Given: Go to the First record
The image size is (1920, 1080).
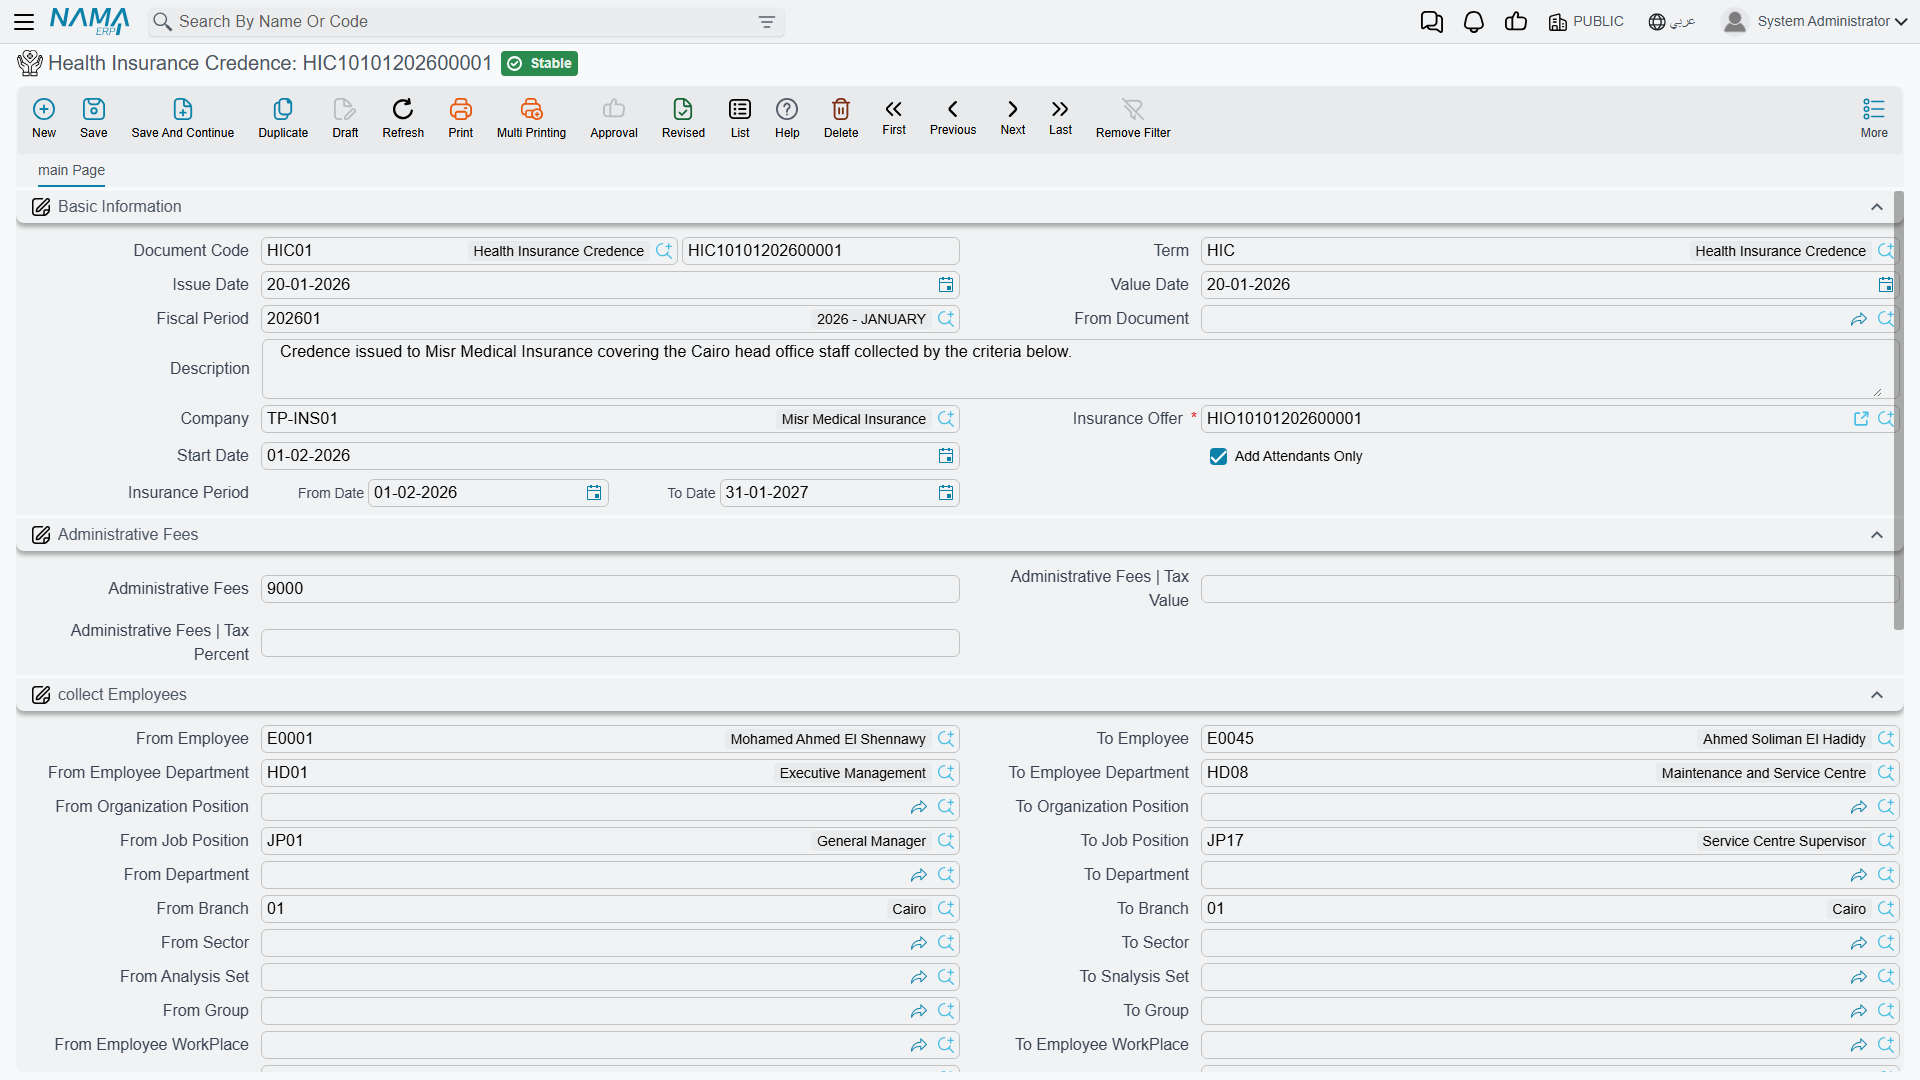Looking at the screenshot, I should tap(894, 116).
